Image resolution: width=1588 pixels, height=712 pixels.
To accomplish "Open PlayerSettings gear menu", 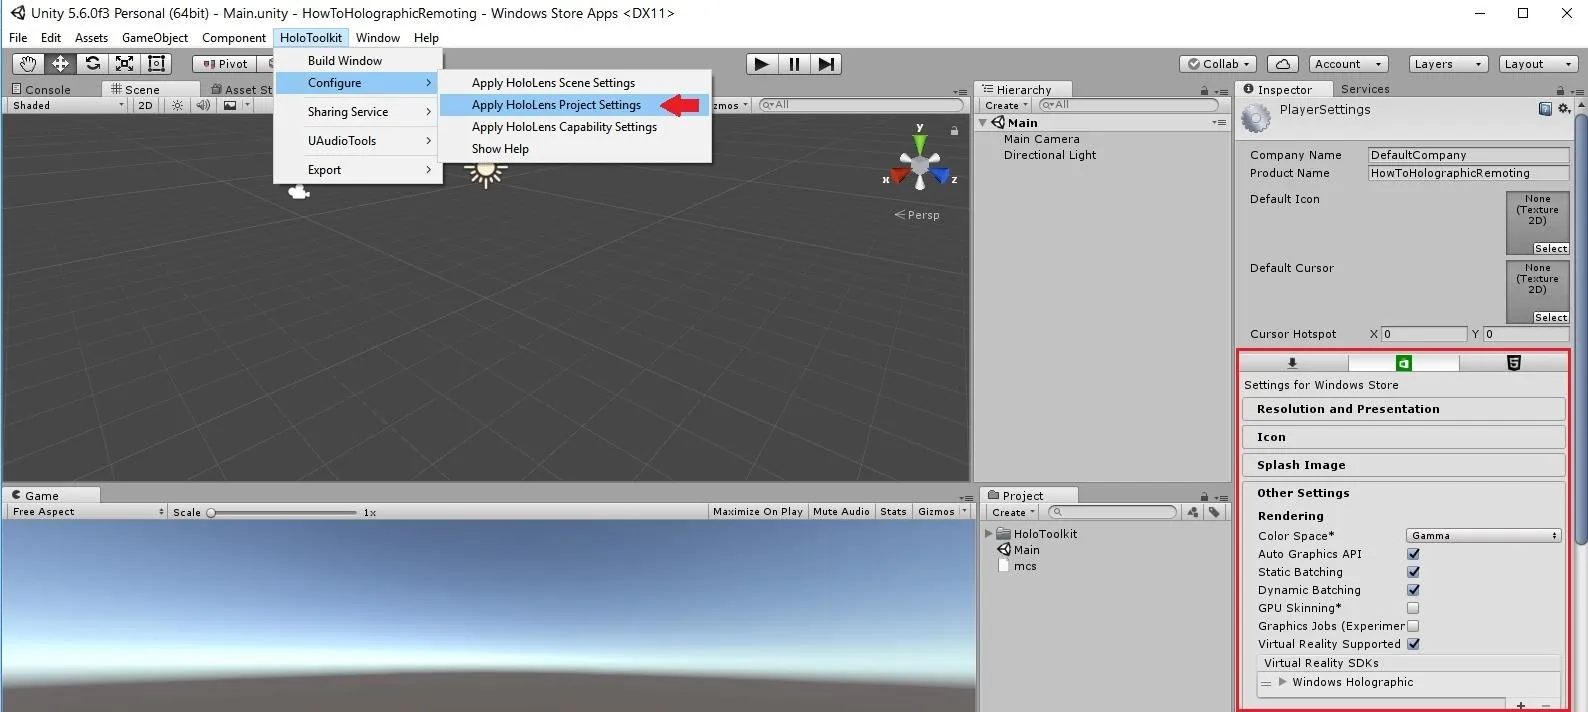I will [x=1564, y=109].
